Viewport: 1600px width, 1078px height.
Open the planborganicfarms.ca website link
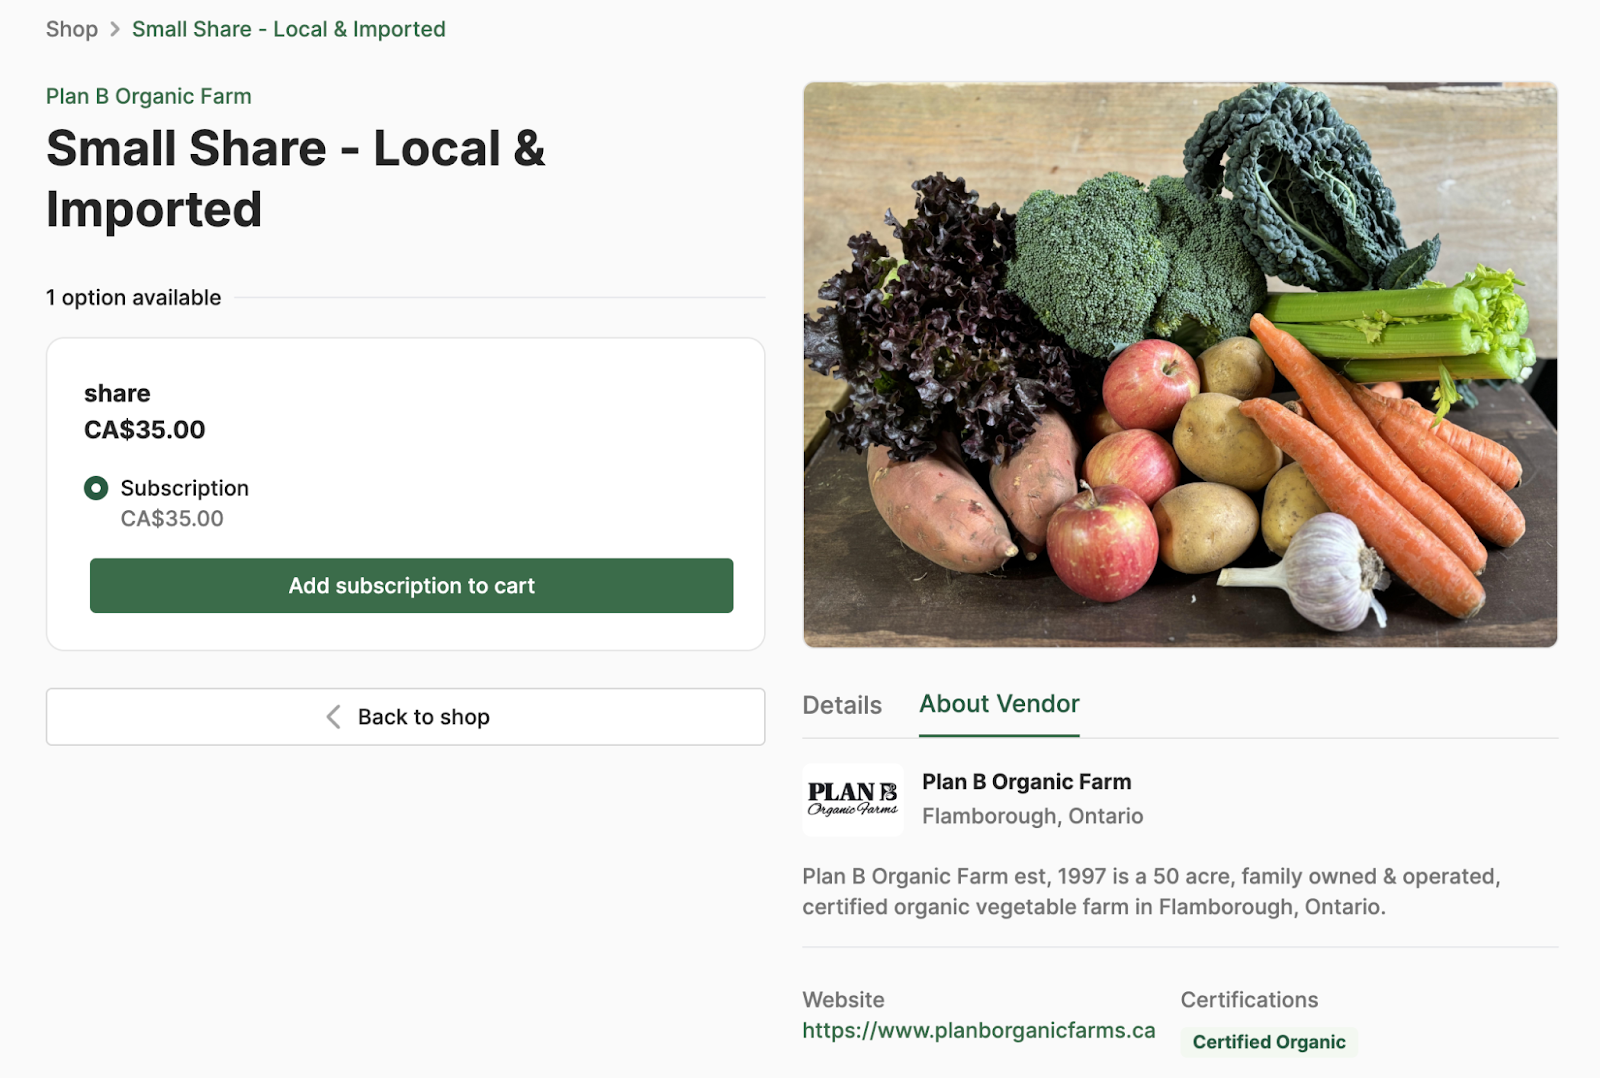point(979,1029)
